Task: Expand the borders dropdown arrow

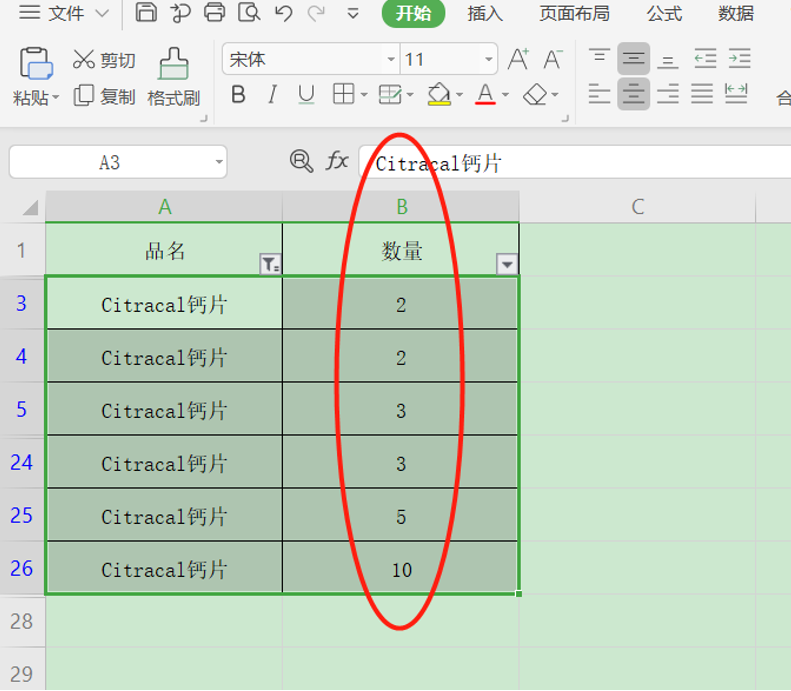Action: [364, 94]
